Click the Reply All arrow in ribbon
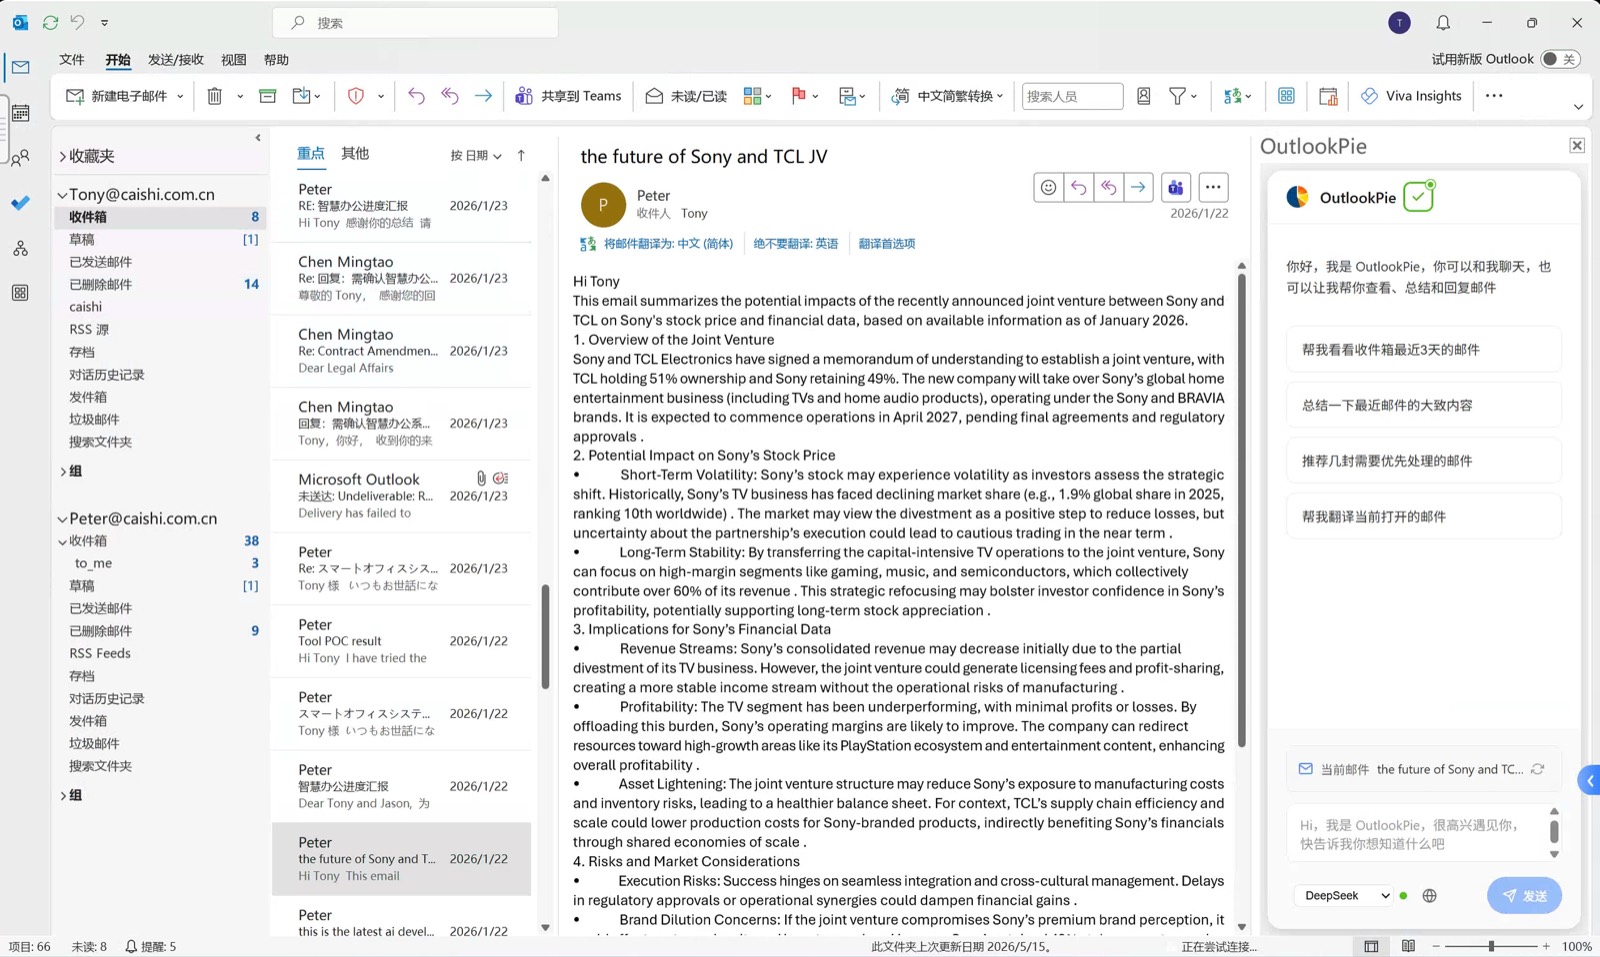 tap(450, 96)
